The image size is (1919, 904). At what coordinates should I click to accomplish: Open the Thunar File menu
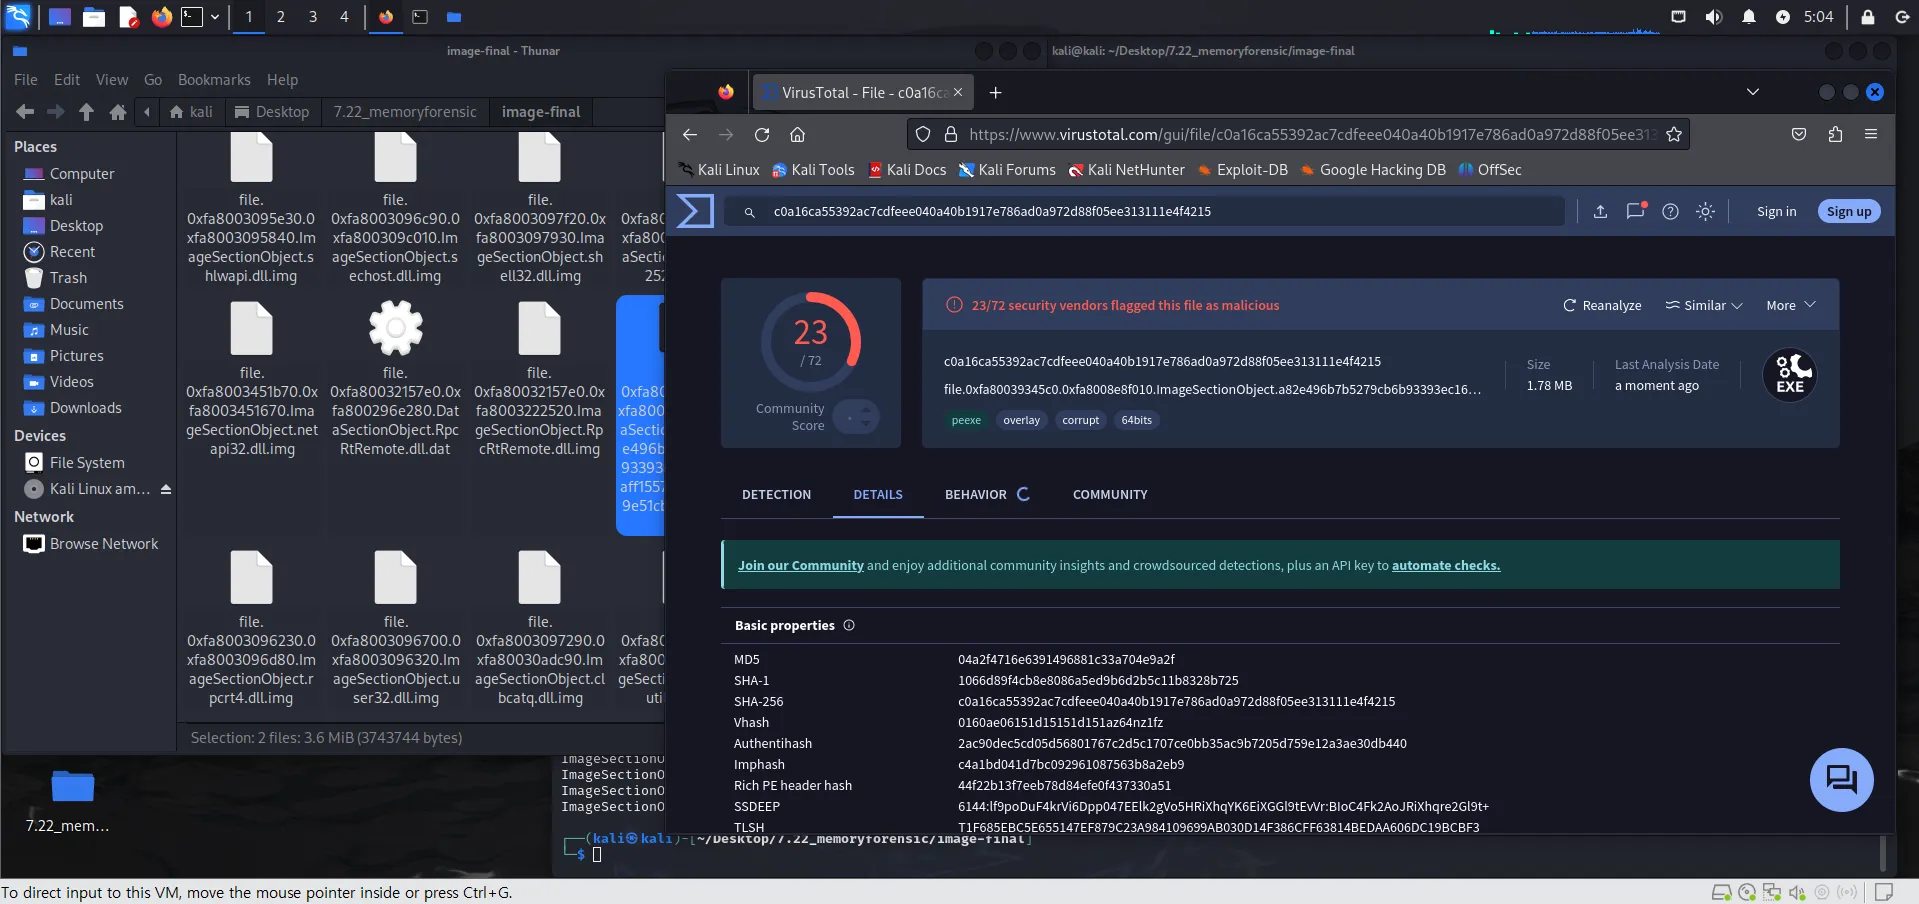[x=26, y=80]
